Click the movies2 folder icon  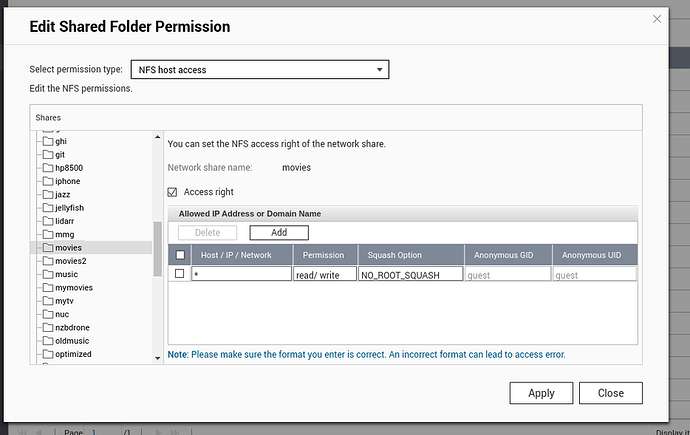click(47, 261)
